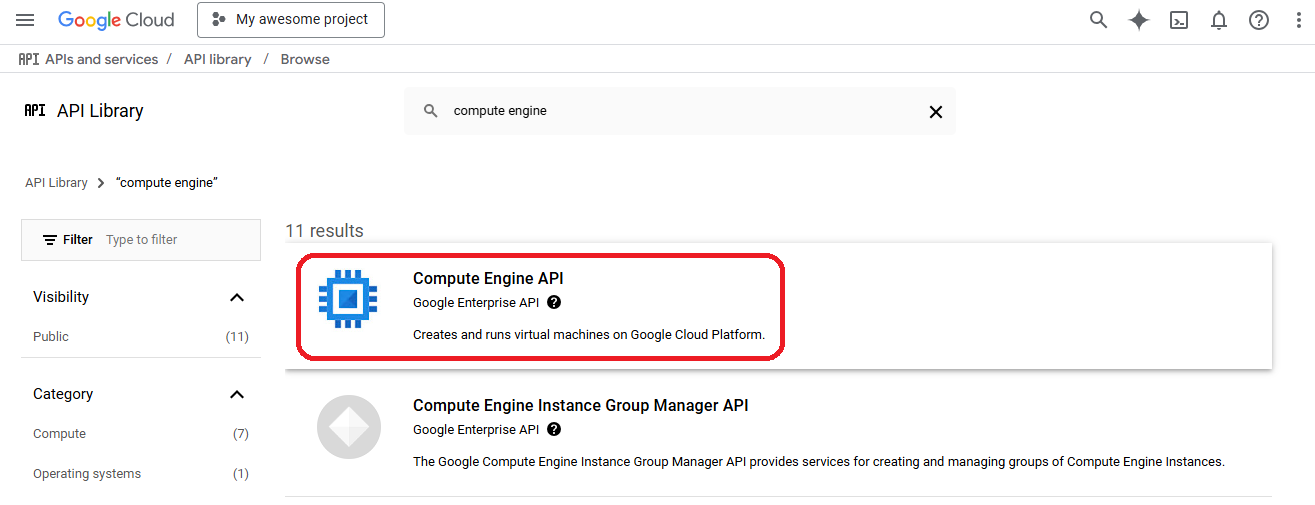Click help icon beside Instance Group Manager API
Screen dimensions: 1315x505
click(x=554, y=430)
